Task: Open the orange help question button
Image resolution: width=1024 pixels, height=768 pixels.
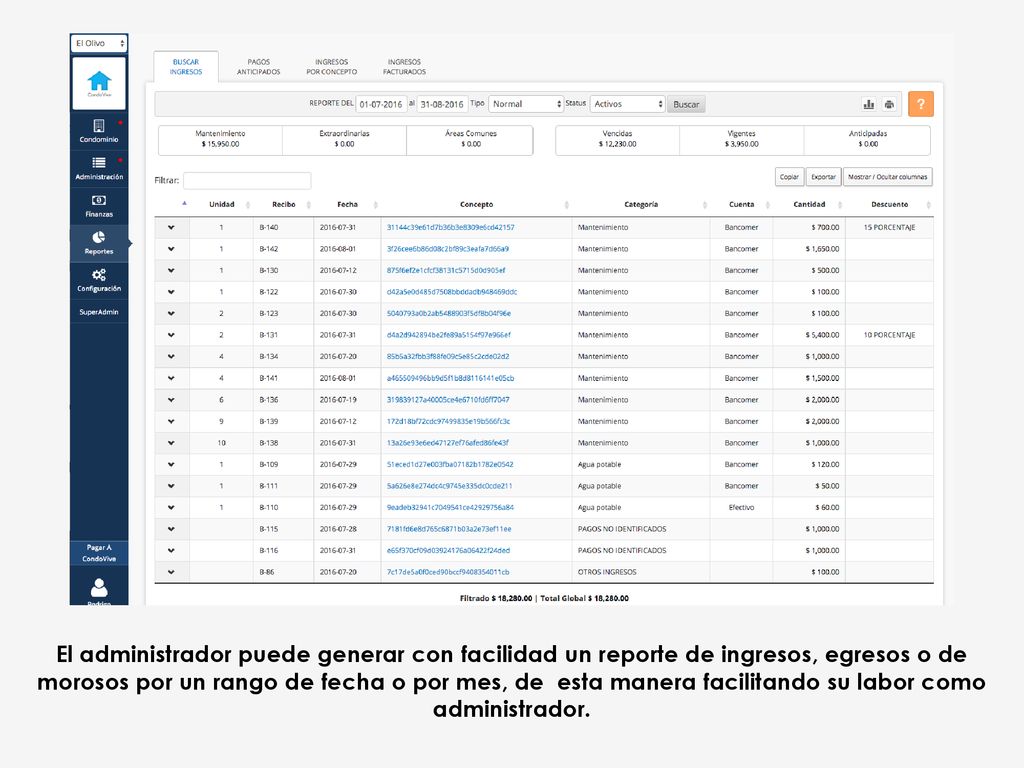Action: click(x=921, y=104)
